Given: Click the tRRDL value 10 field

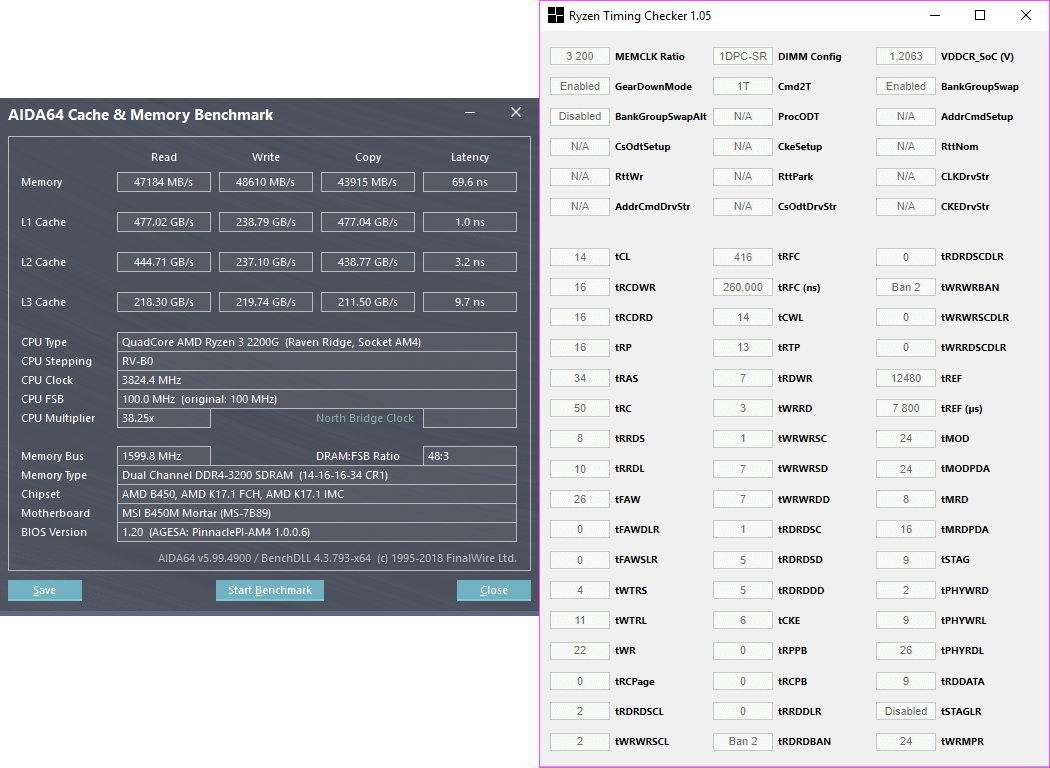Looking at the screenshot, I should click(x=580, y=469).
